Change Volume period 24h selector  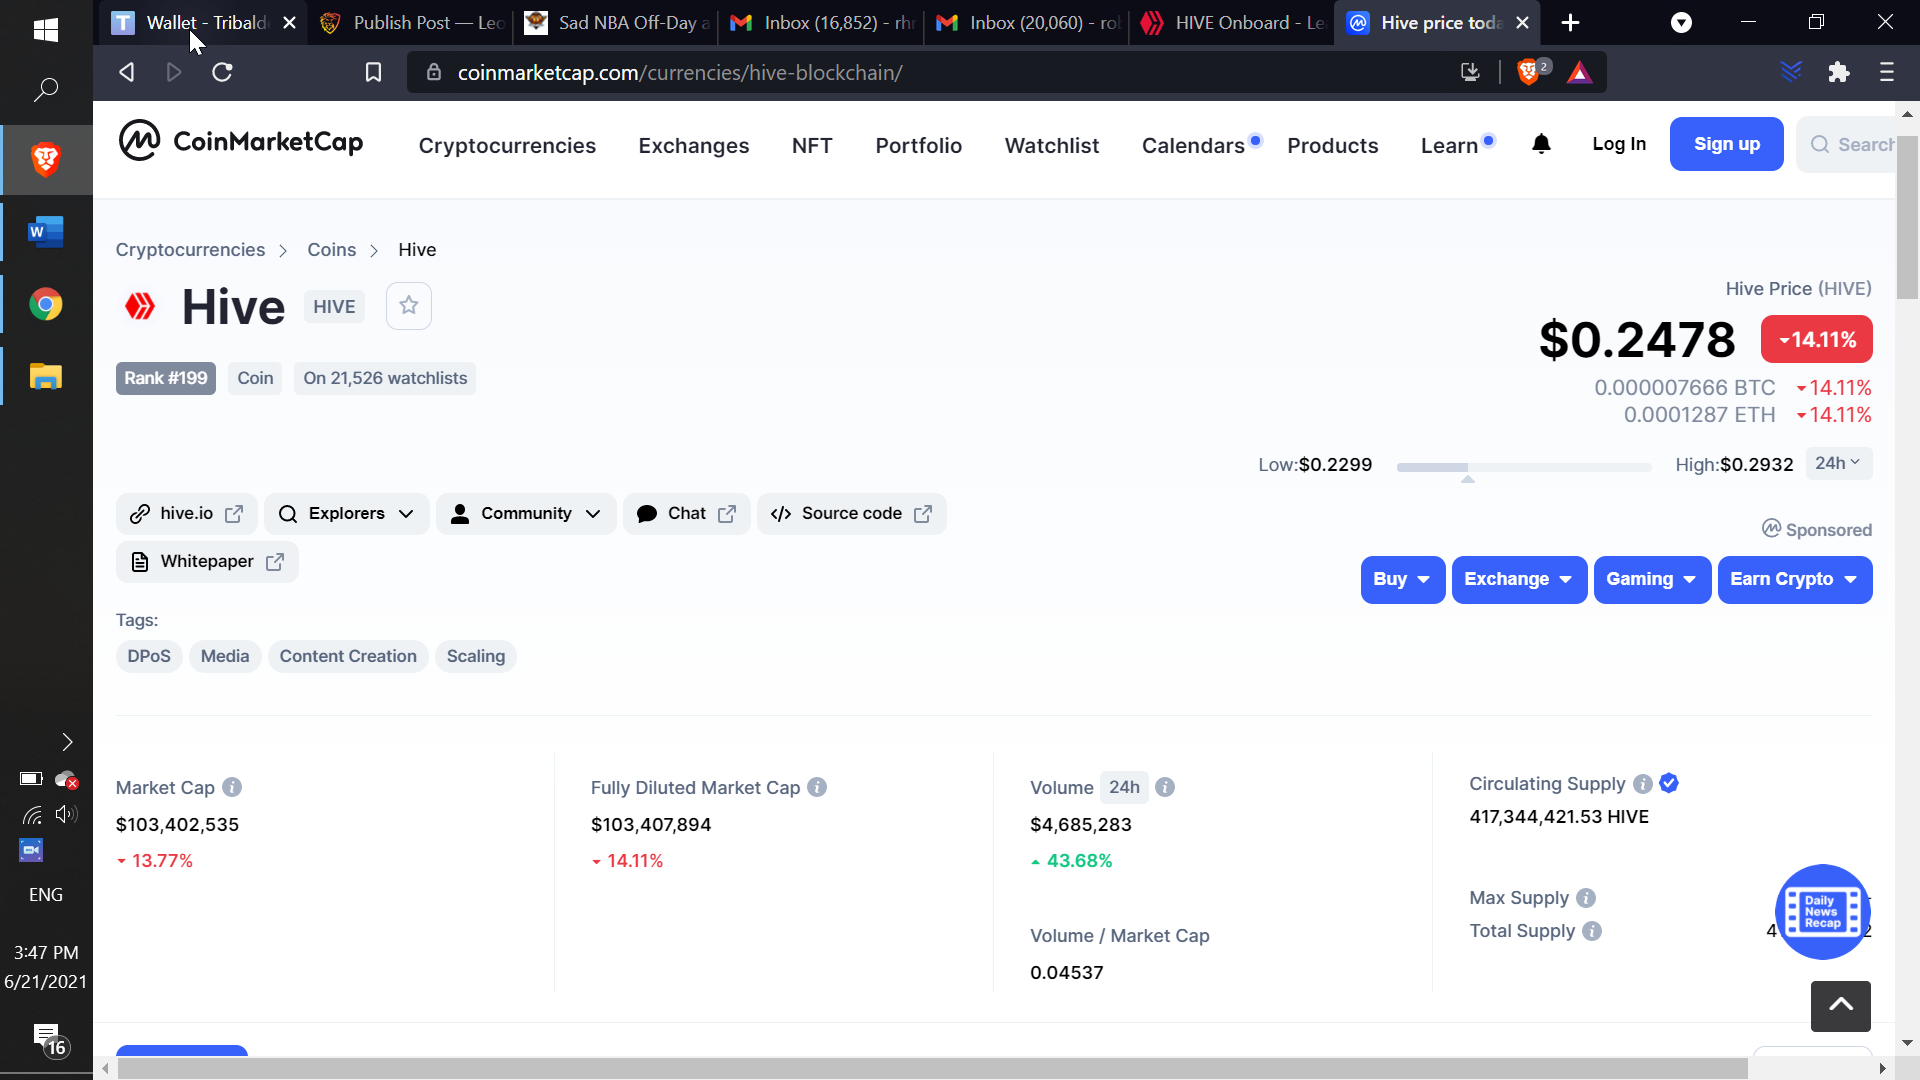click(x=1124, y=787)
